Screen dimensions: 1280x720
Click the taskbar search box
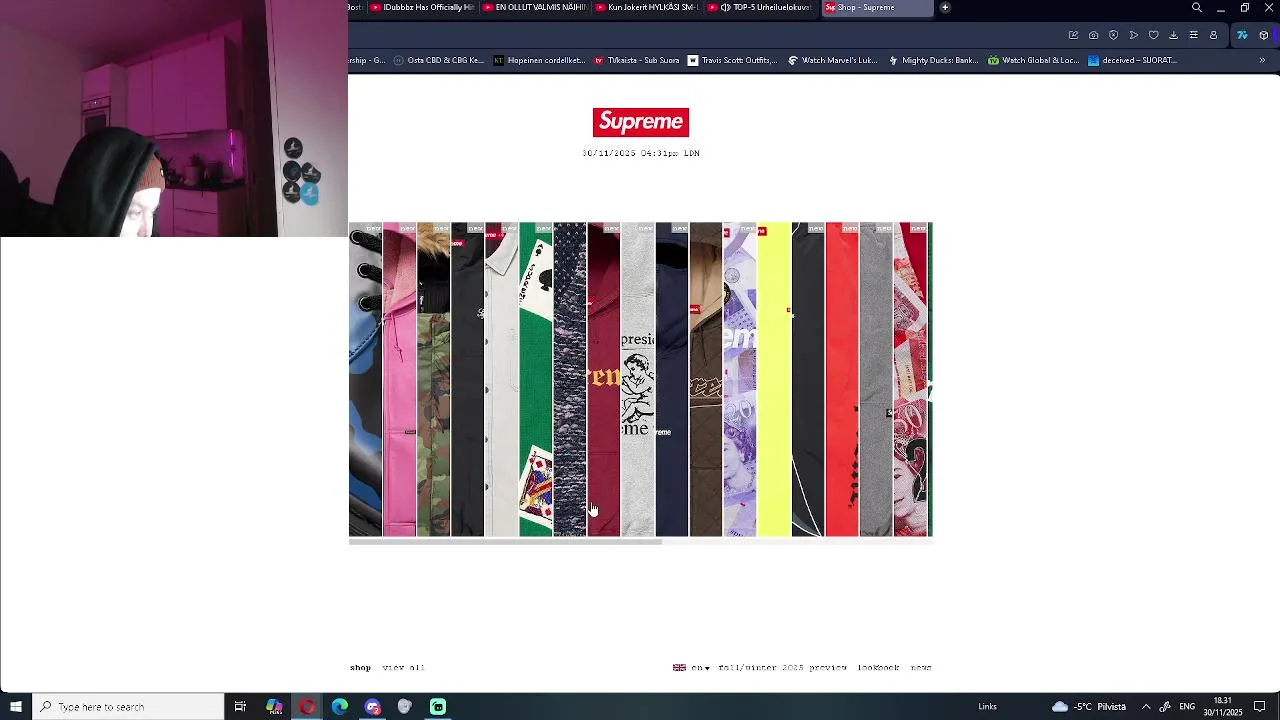coord(128,706)
